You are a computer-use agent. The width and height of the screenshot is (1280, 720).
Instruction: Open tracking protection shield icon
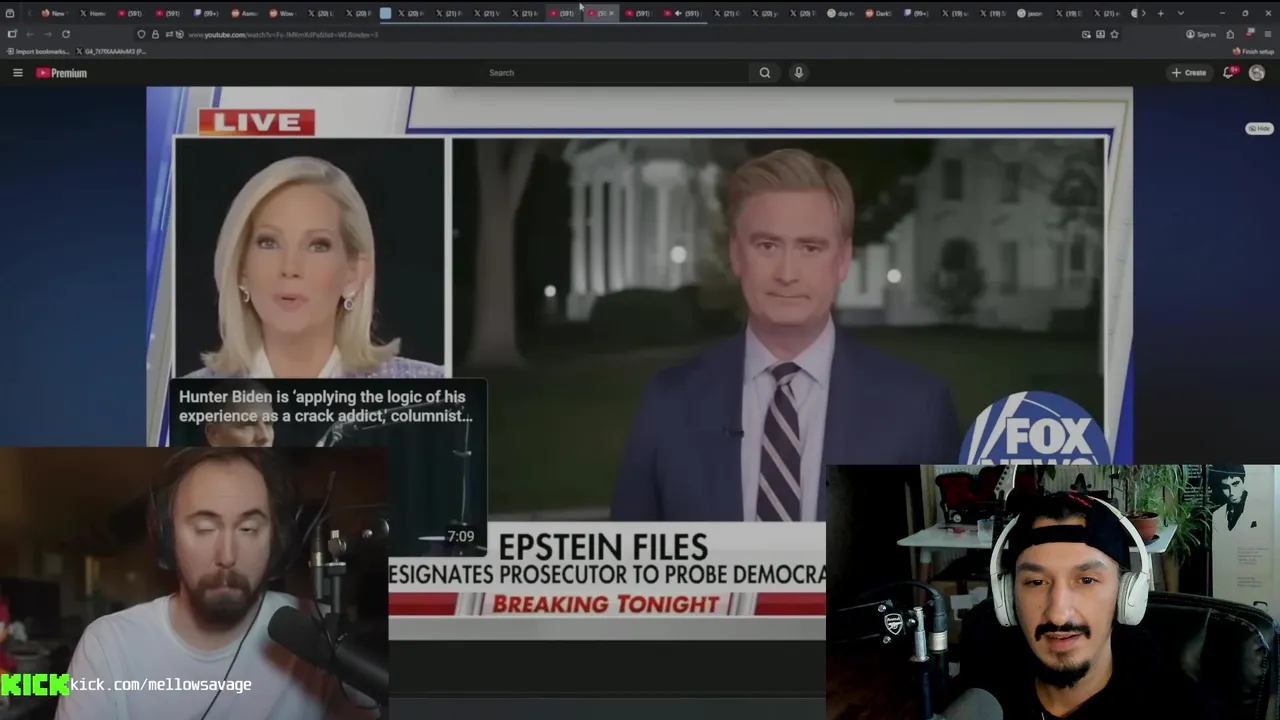(x=140, y=34)
